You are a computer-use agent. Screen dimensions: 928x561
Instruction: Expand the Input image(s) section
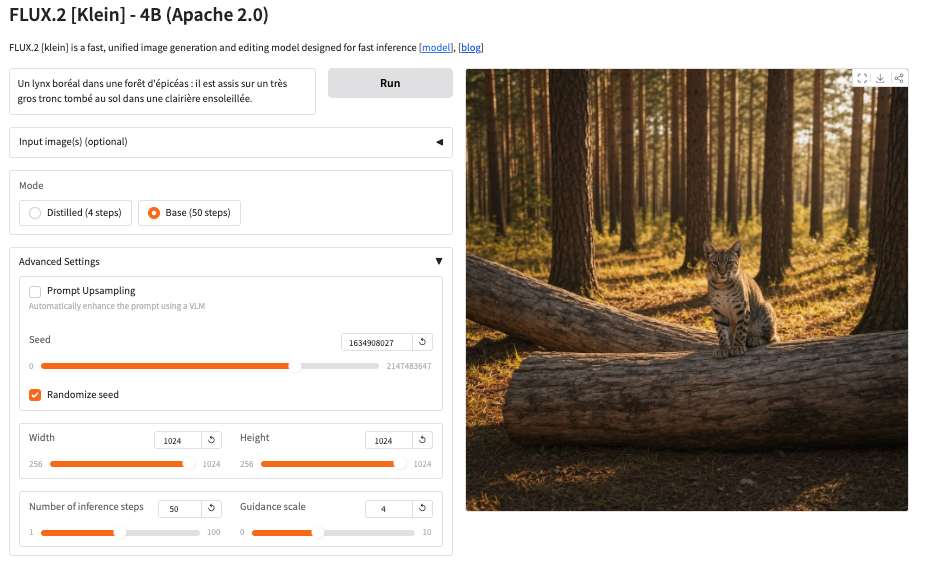[230, 142]
